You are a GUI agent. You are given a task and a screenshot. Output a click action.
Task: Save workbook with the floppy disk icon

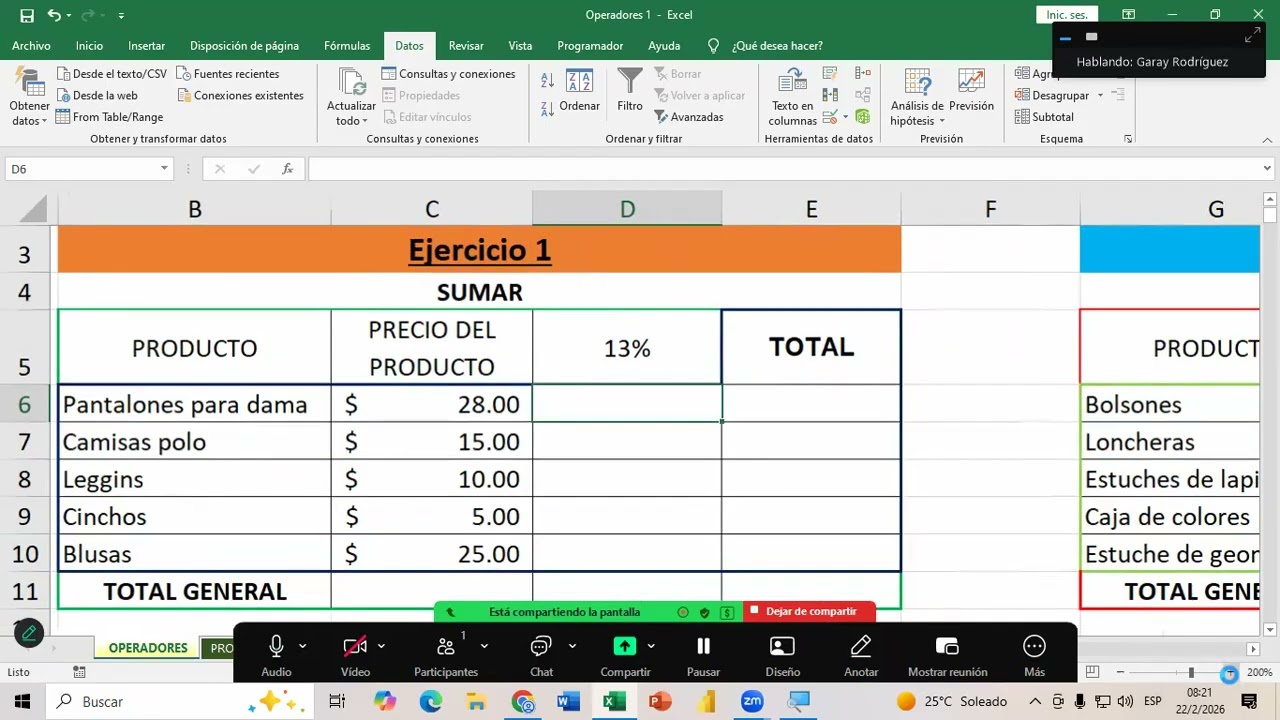(x=27, y=15)
